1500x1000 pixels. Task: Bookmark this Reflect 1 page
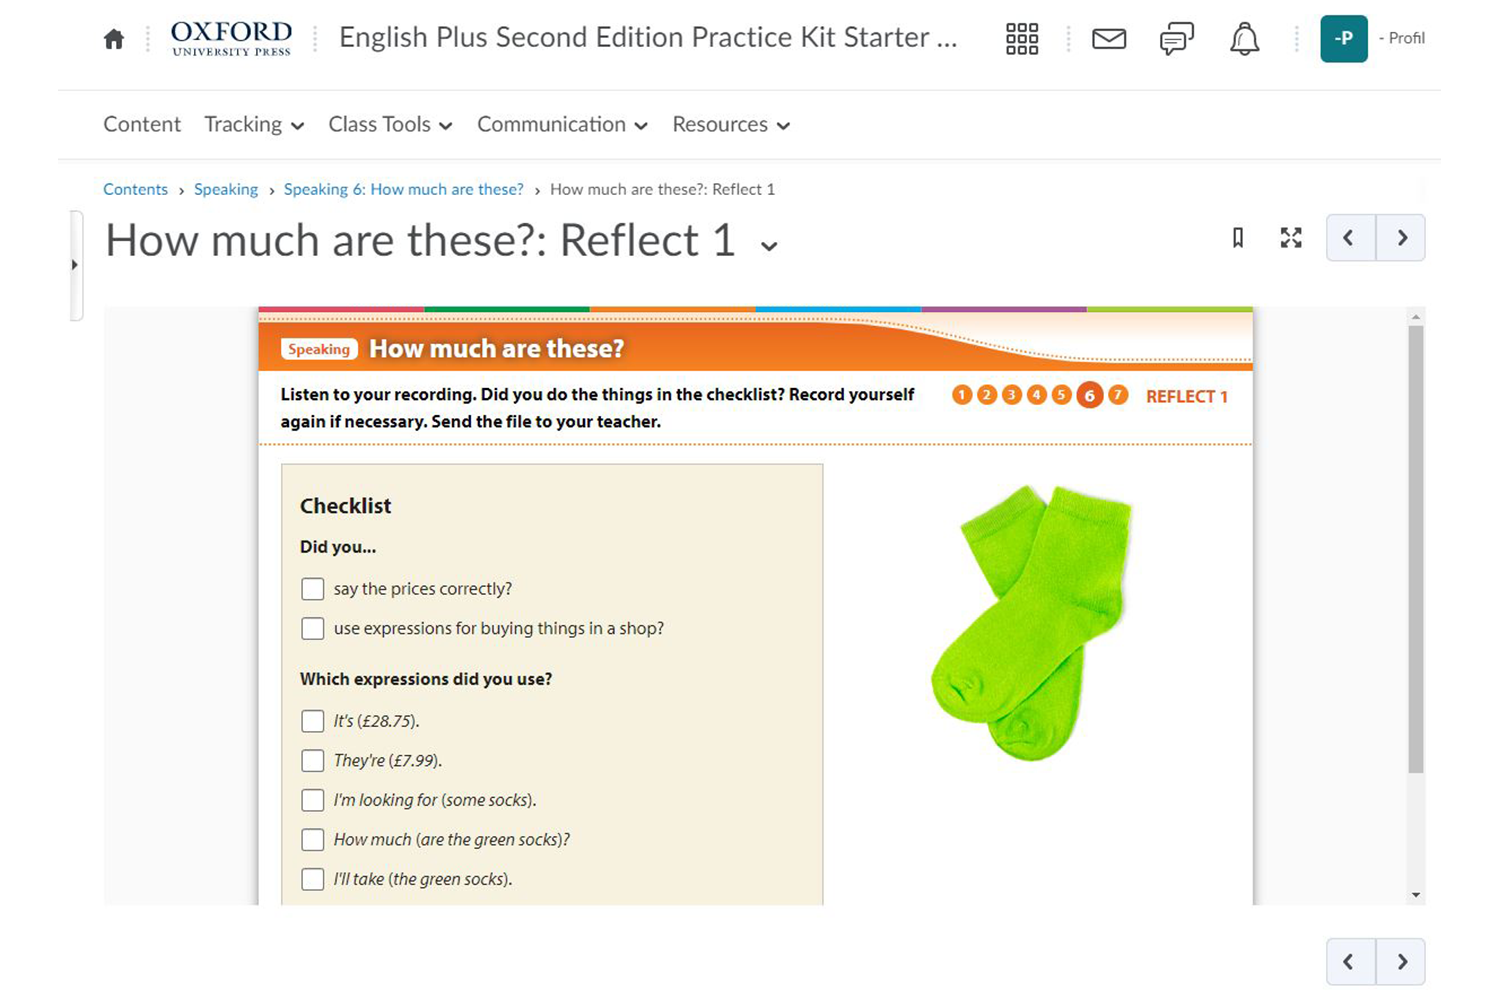tap(1238, 238)
